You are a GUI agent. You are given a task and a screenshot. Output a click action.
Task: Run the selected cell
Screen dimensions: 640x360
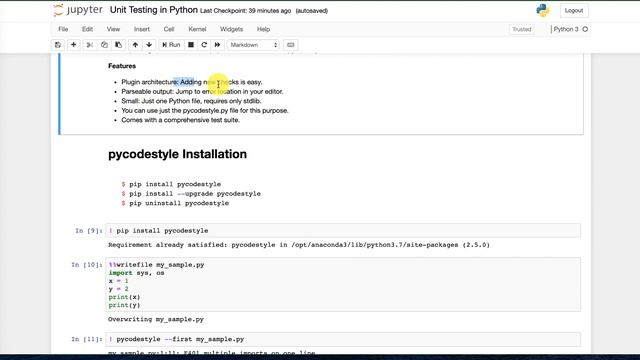click(171, 45)
